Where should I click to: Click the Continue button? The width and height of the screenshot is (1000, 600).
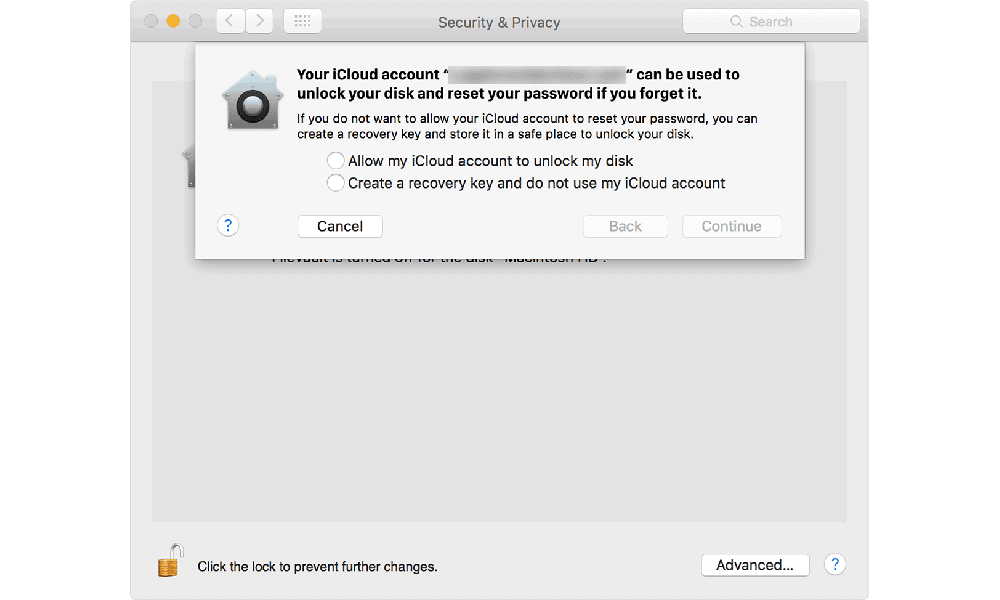coord(732,226)
